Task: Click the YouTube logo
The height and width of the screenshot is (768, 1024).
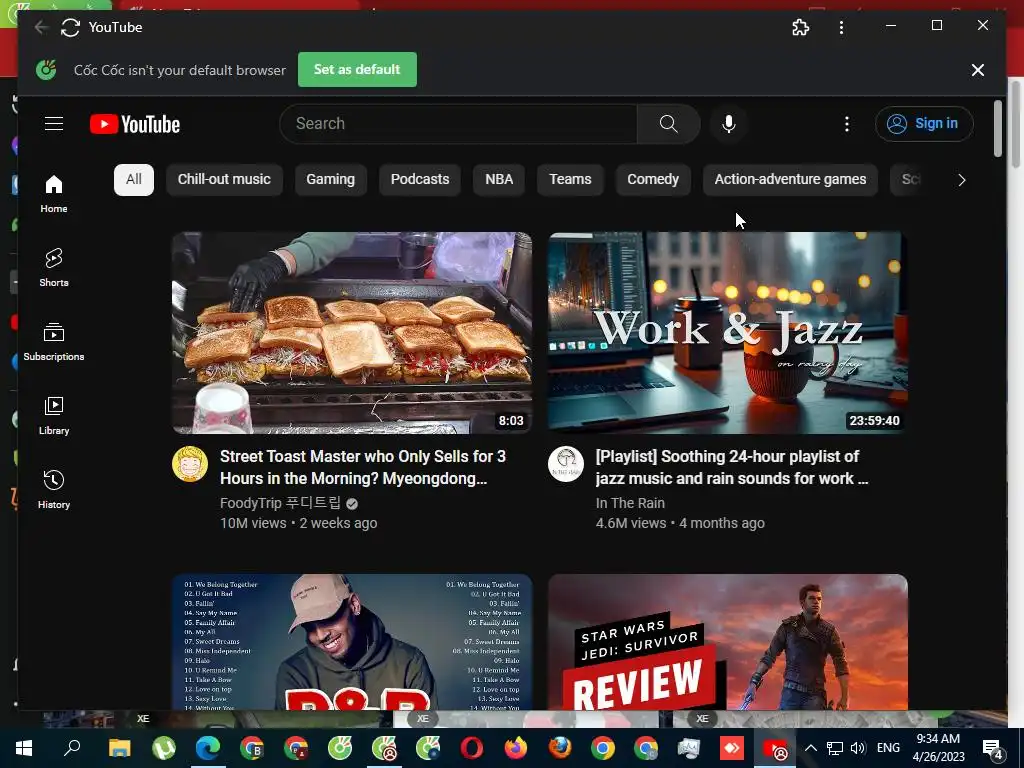Action: tap(135, 124)
